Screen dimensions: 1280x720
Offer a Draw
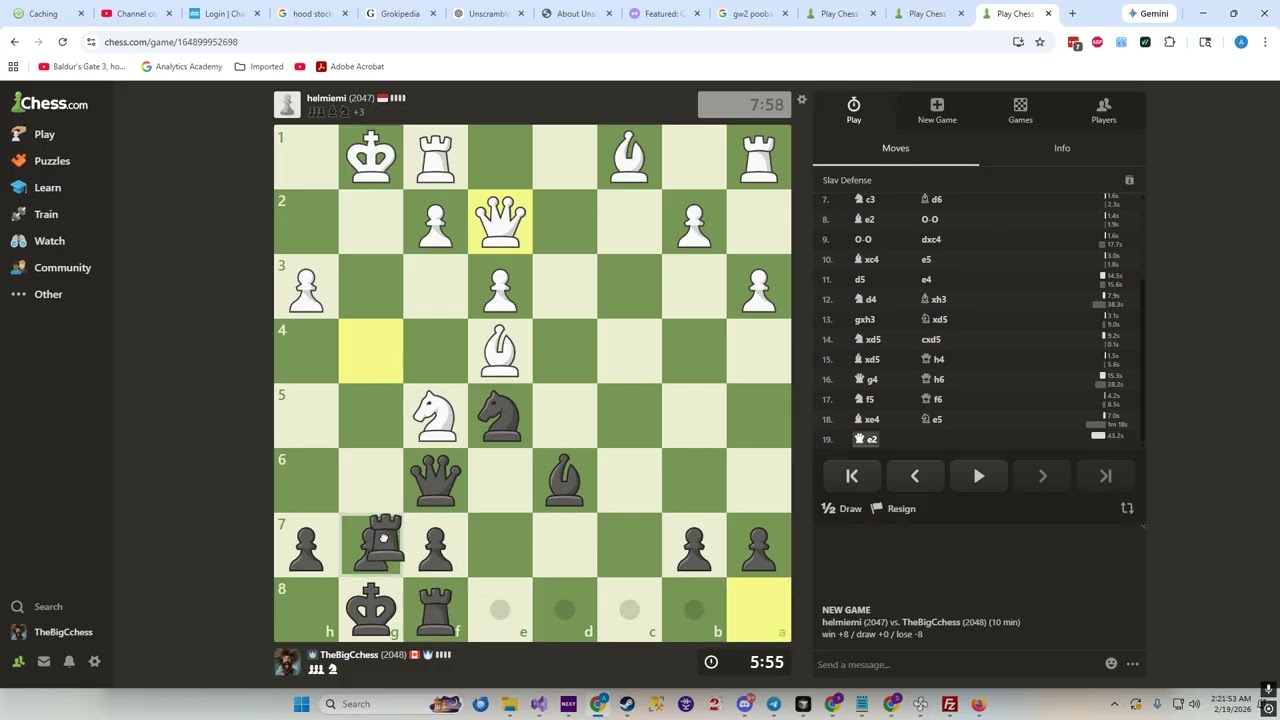(x=842, y=509)
